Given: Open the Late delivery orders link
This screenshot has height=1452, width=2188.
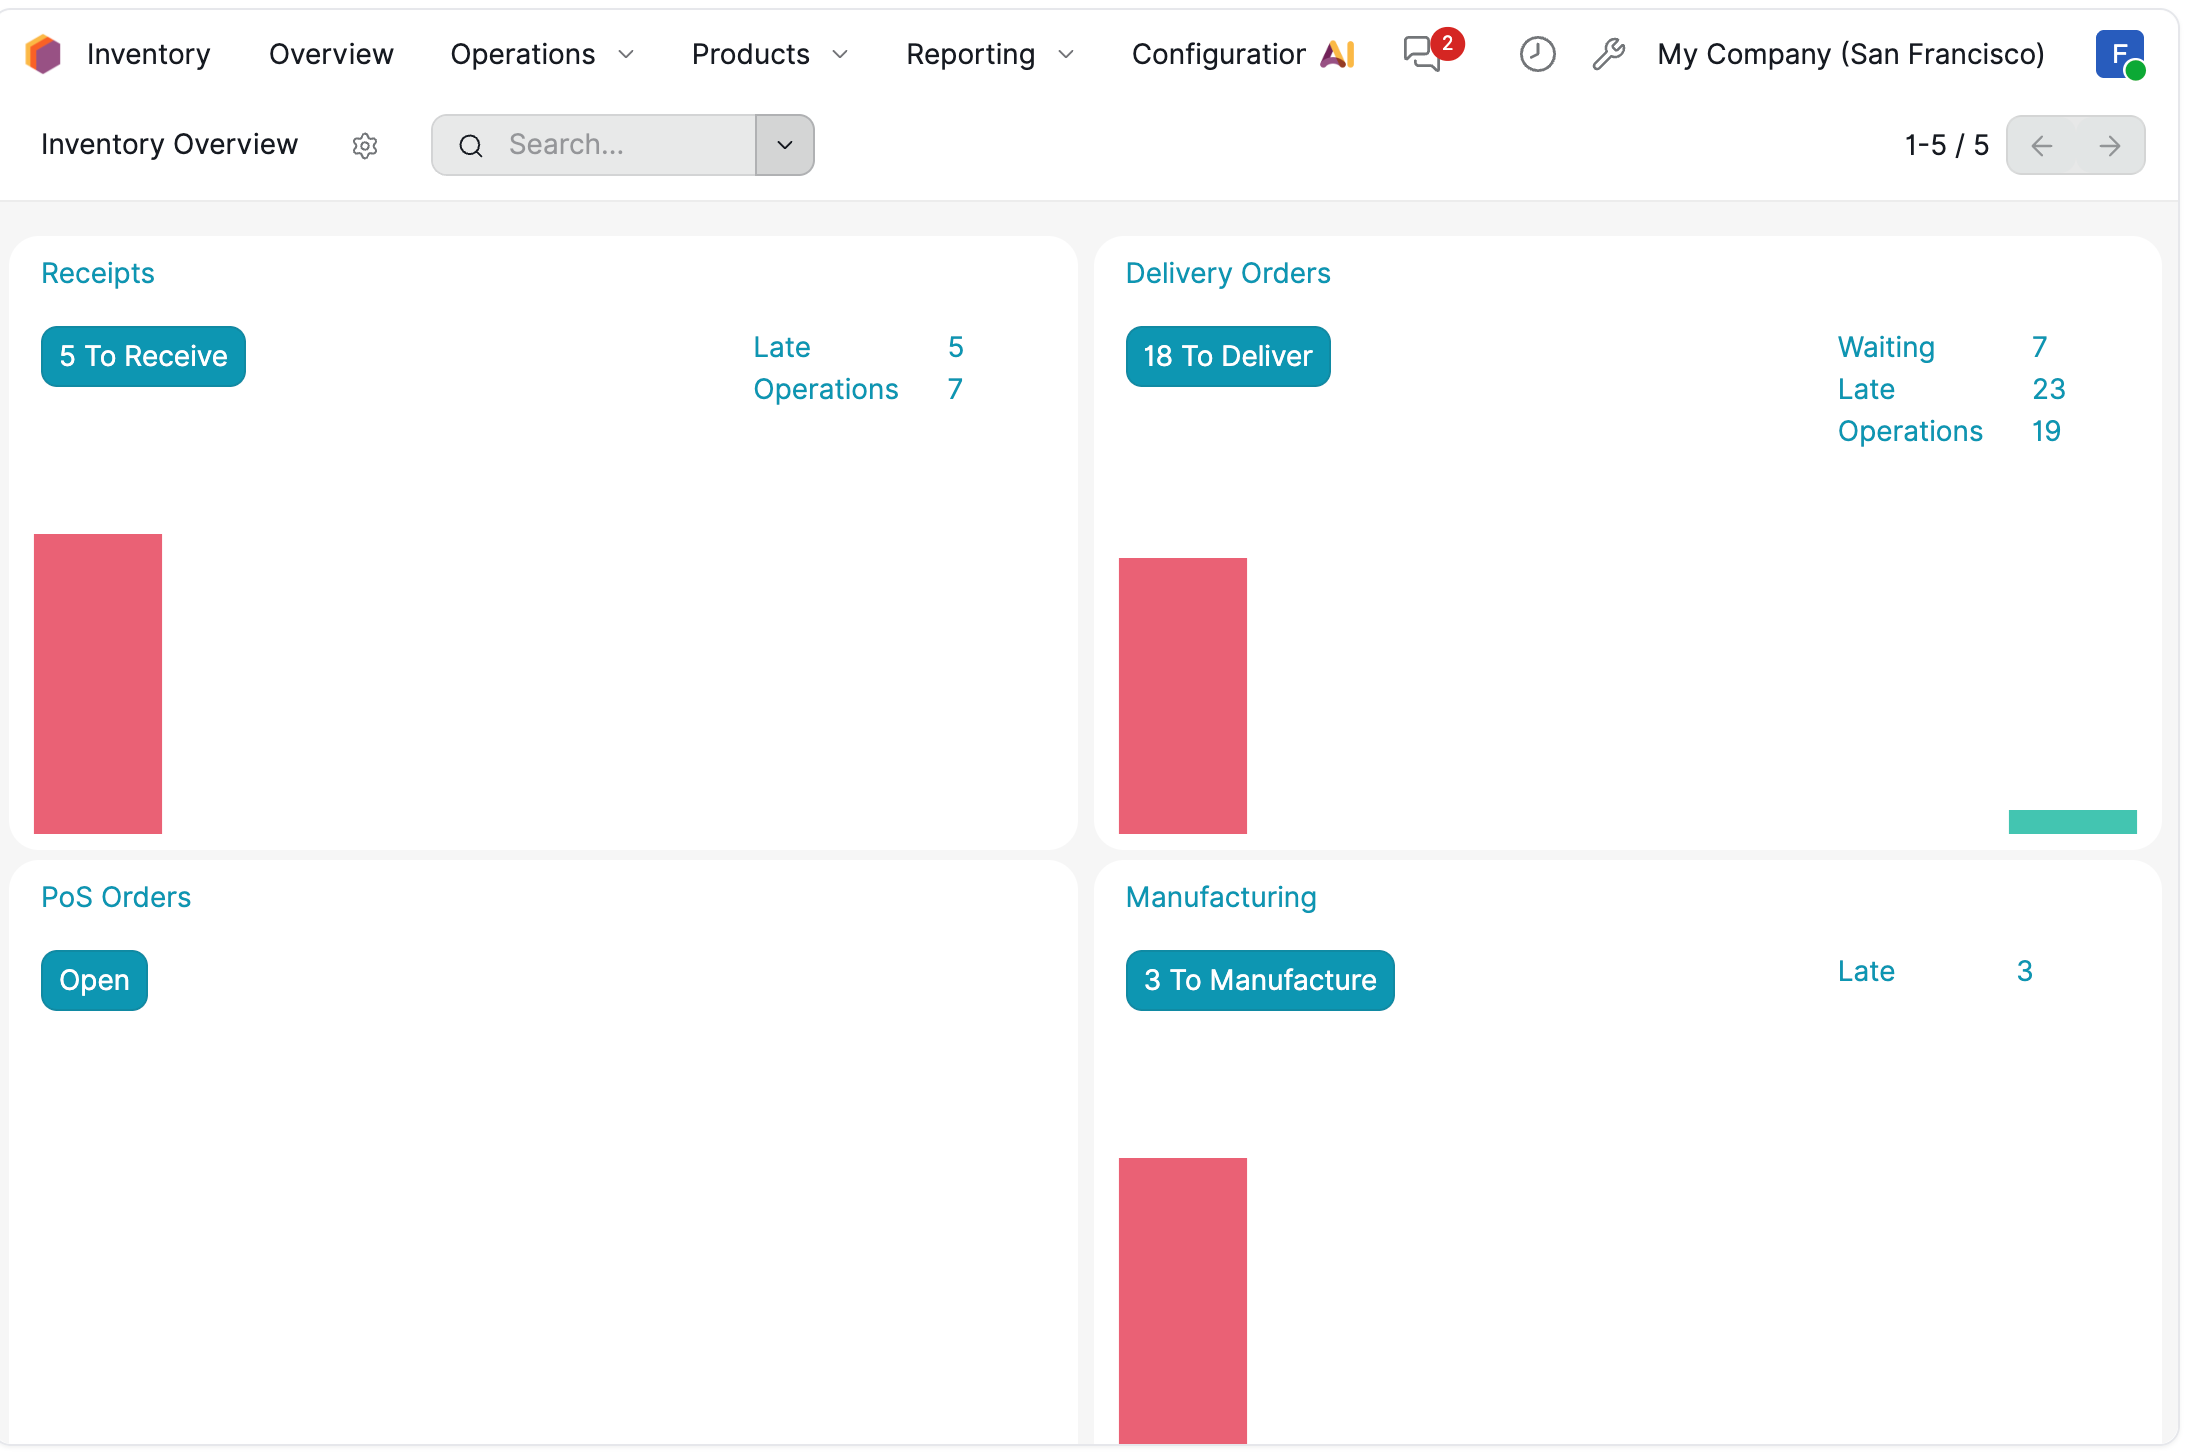Looking at the screenshot, I should point(1866,389).
